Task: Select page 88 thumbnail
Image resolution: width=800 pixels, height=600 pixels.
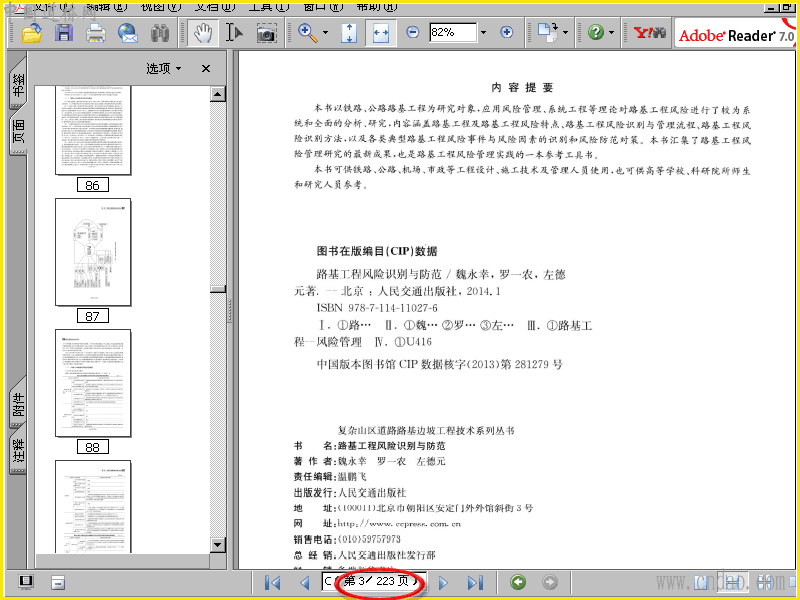Action: (93, 383)
